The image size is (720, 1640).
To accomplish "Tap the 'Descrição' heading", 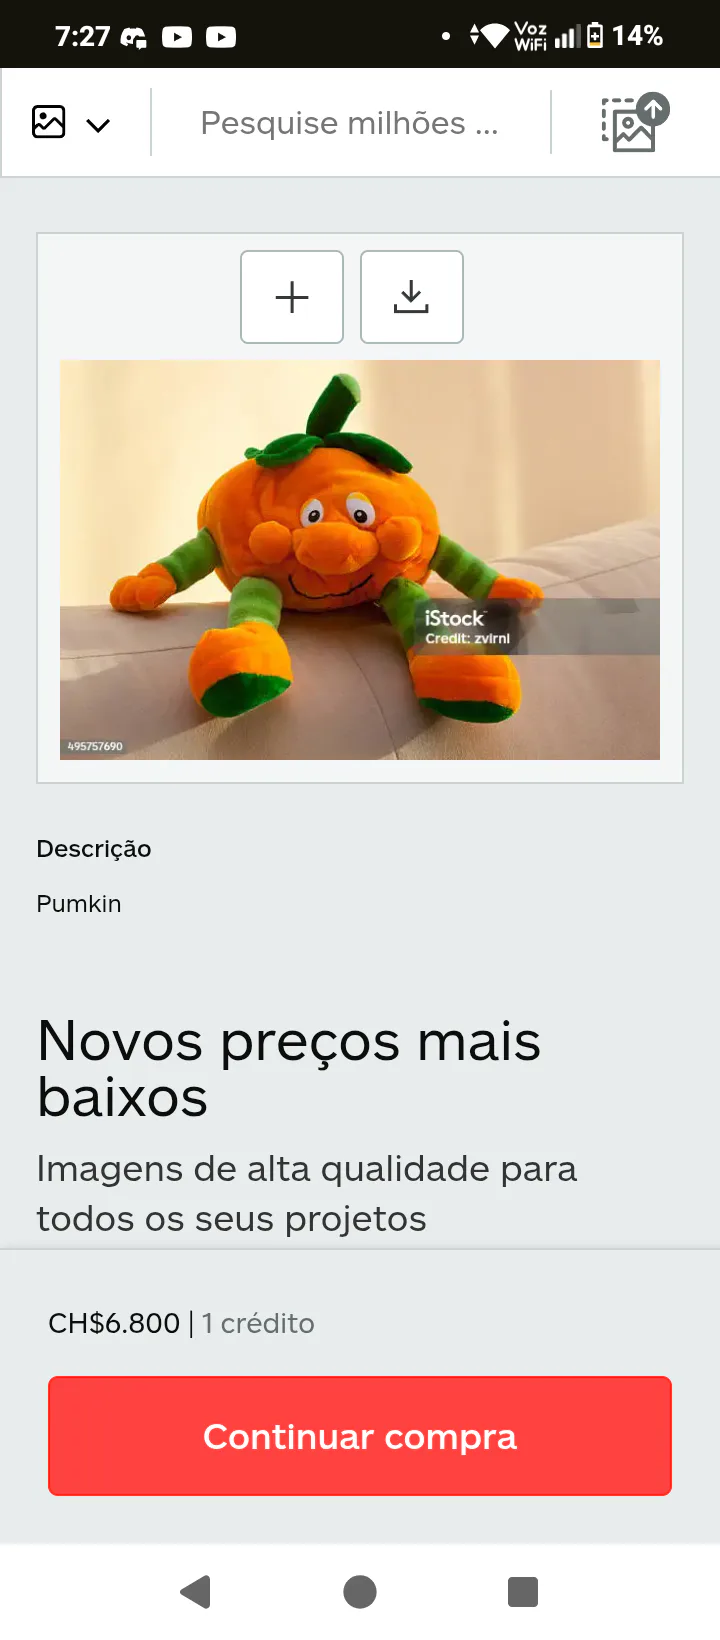I will click(x=94, y=849).
